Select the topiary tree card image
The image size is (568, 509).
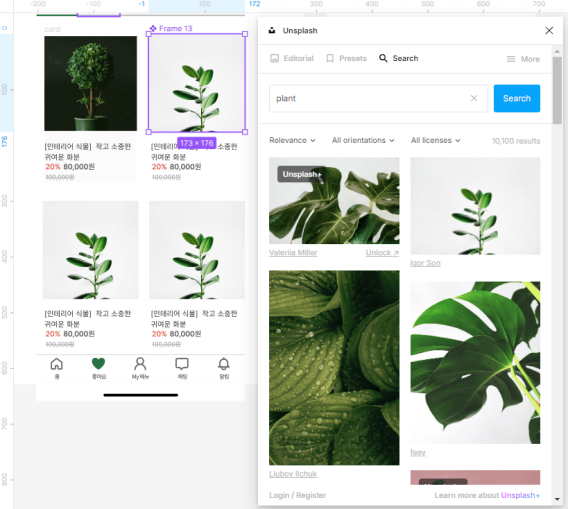click(x=91, y=83)
